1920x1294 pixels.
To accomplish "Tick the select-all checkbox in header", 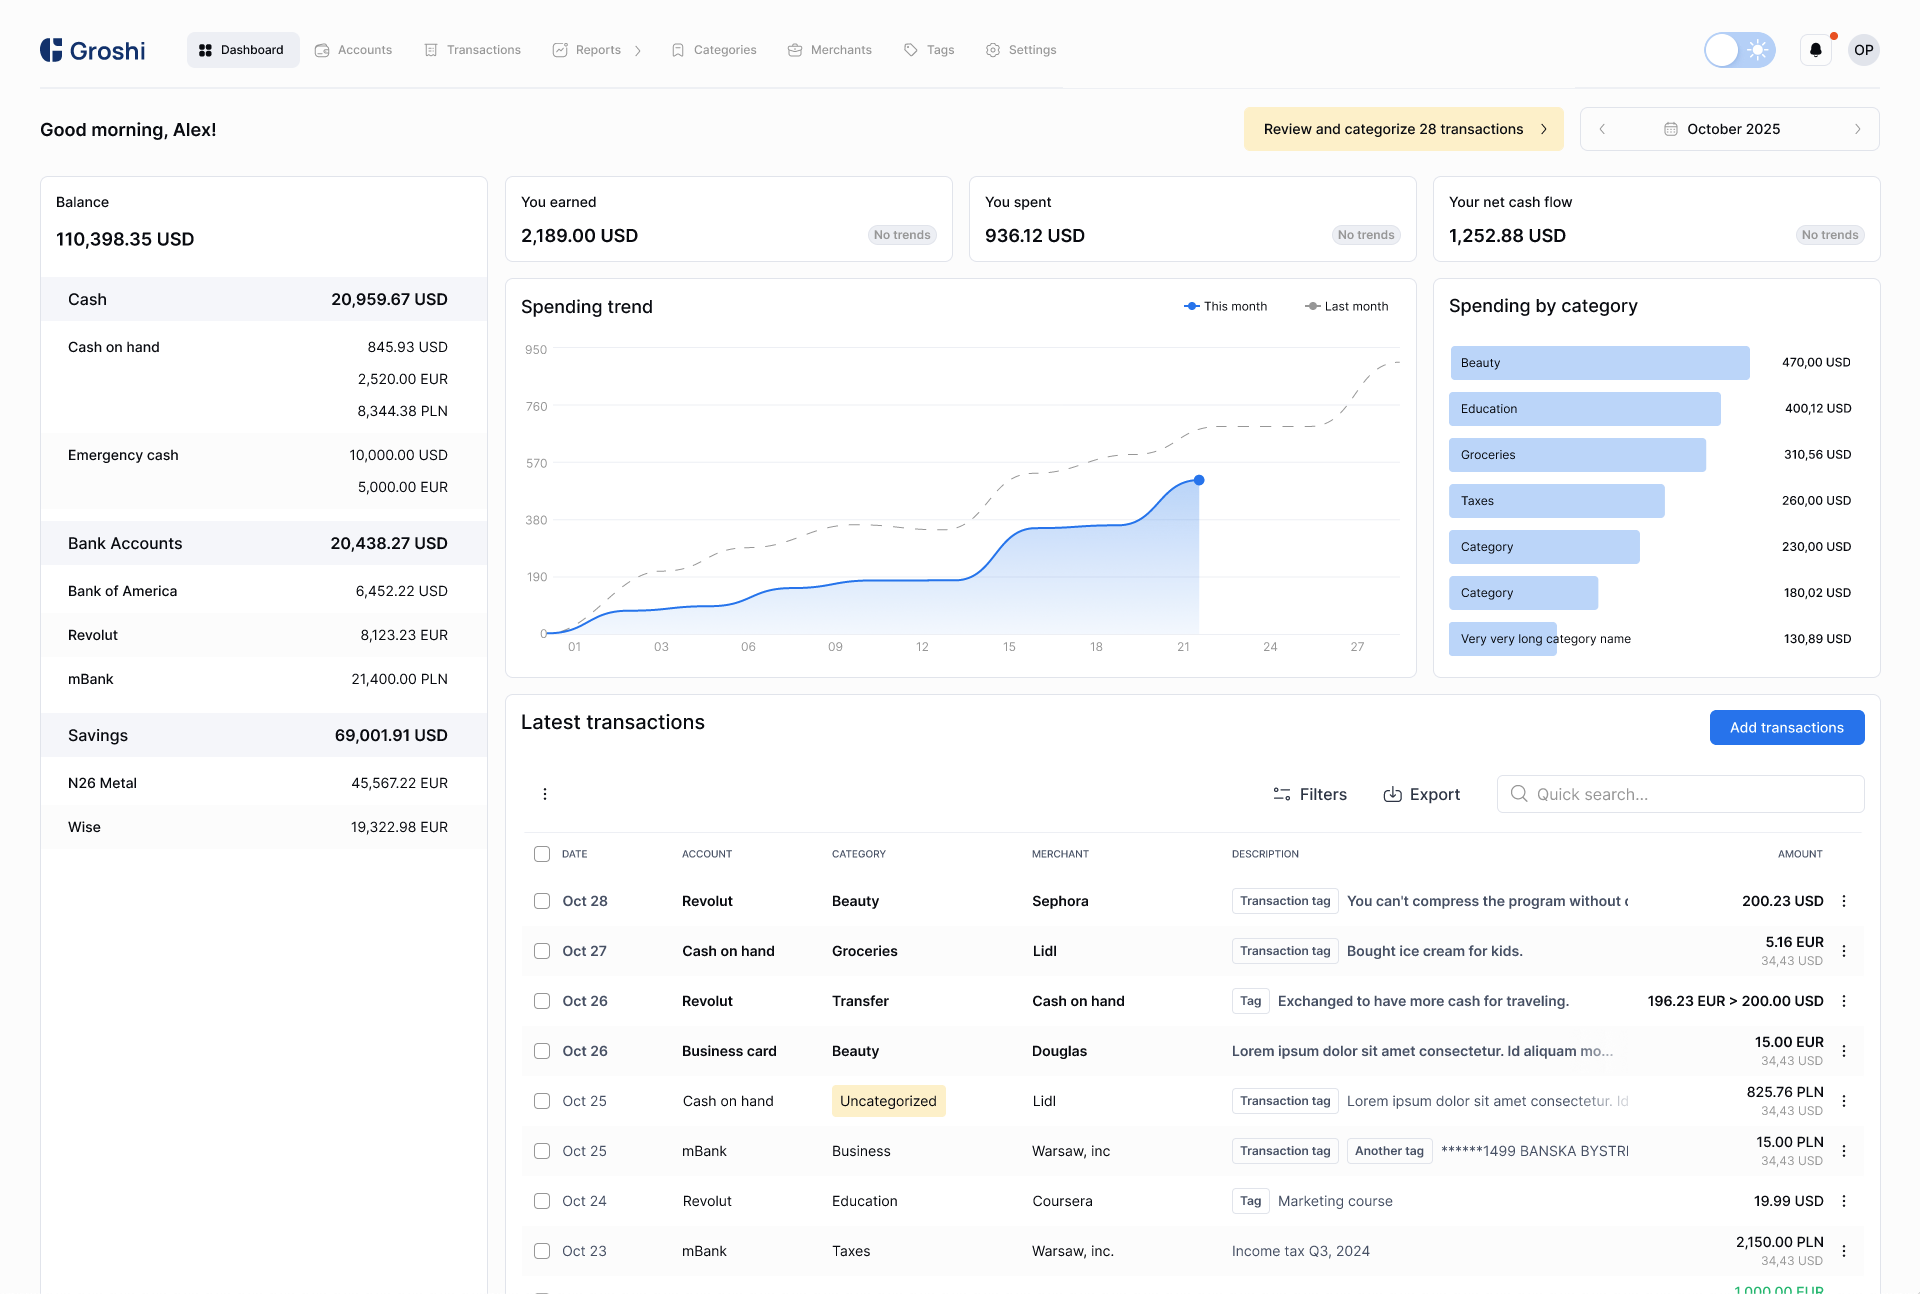I will (542, 854).
